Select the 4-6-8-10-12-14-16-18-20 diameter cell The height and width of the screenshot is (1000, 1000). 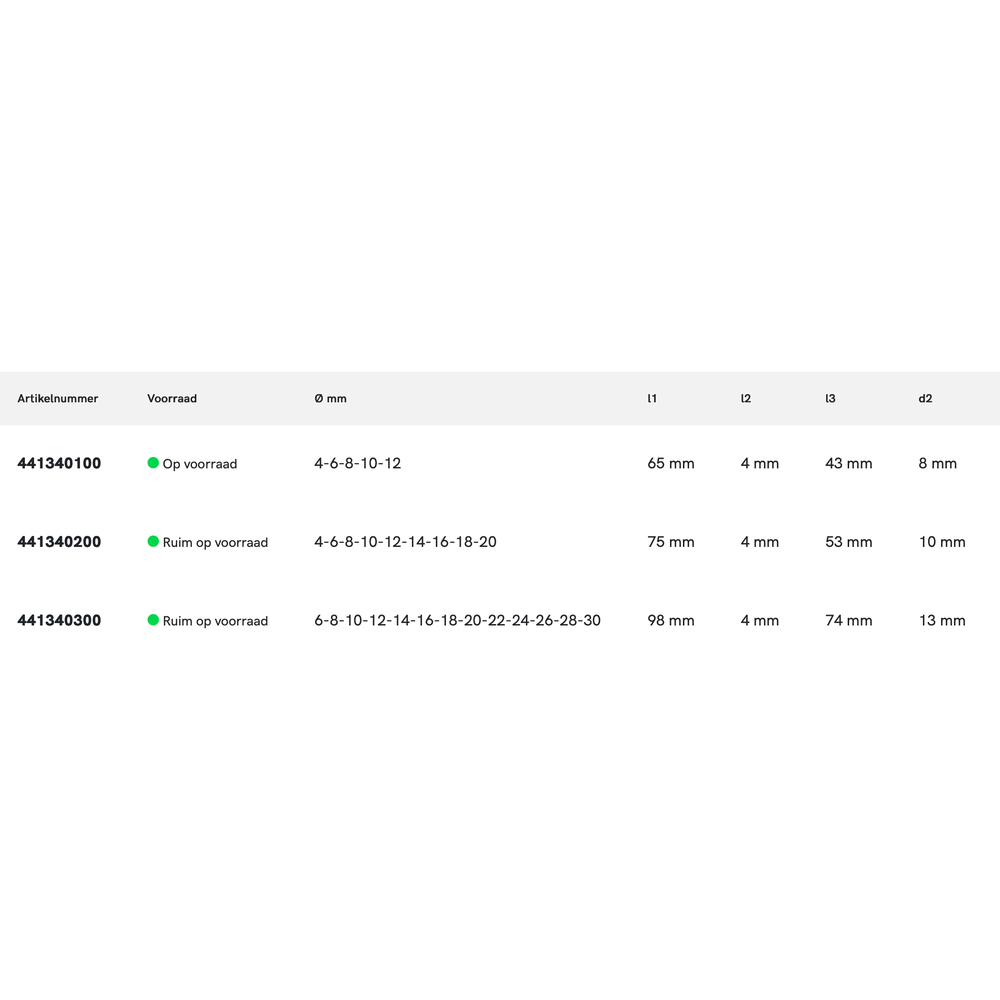(405, 542)
